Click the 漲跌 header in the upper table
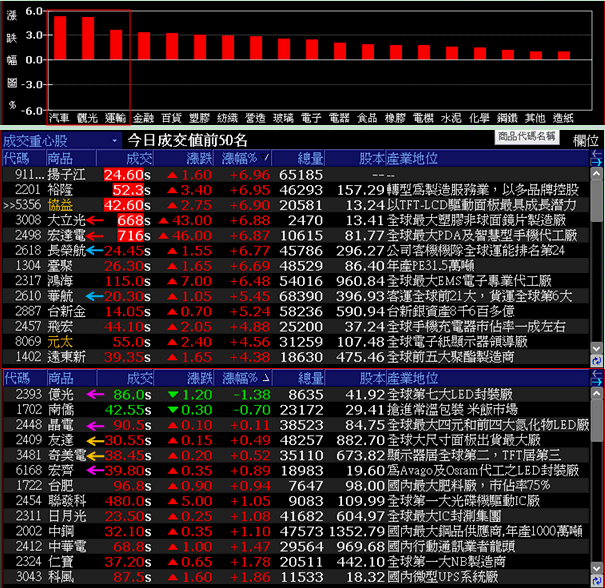605x588 pixels. [x=184, y=158]
